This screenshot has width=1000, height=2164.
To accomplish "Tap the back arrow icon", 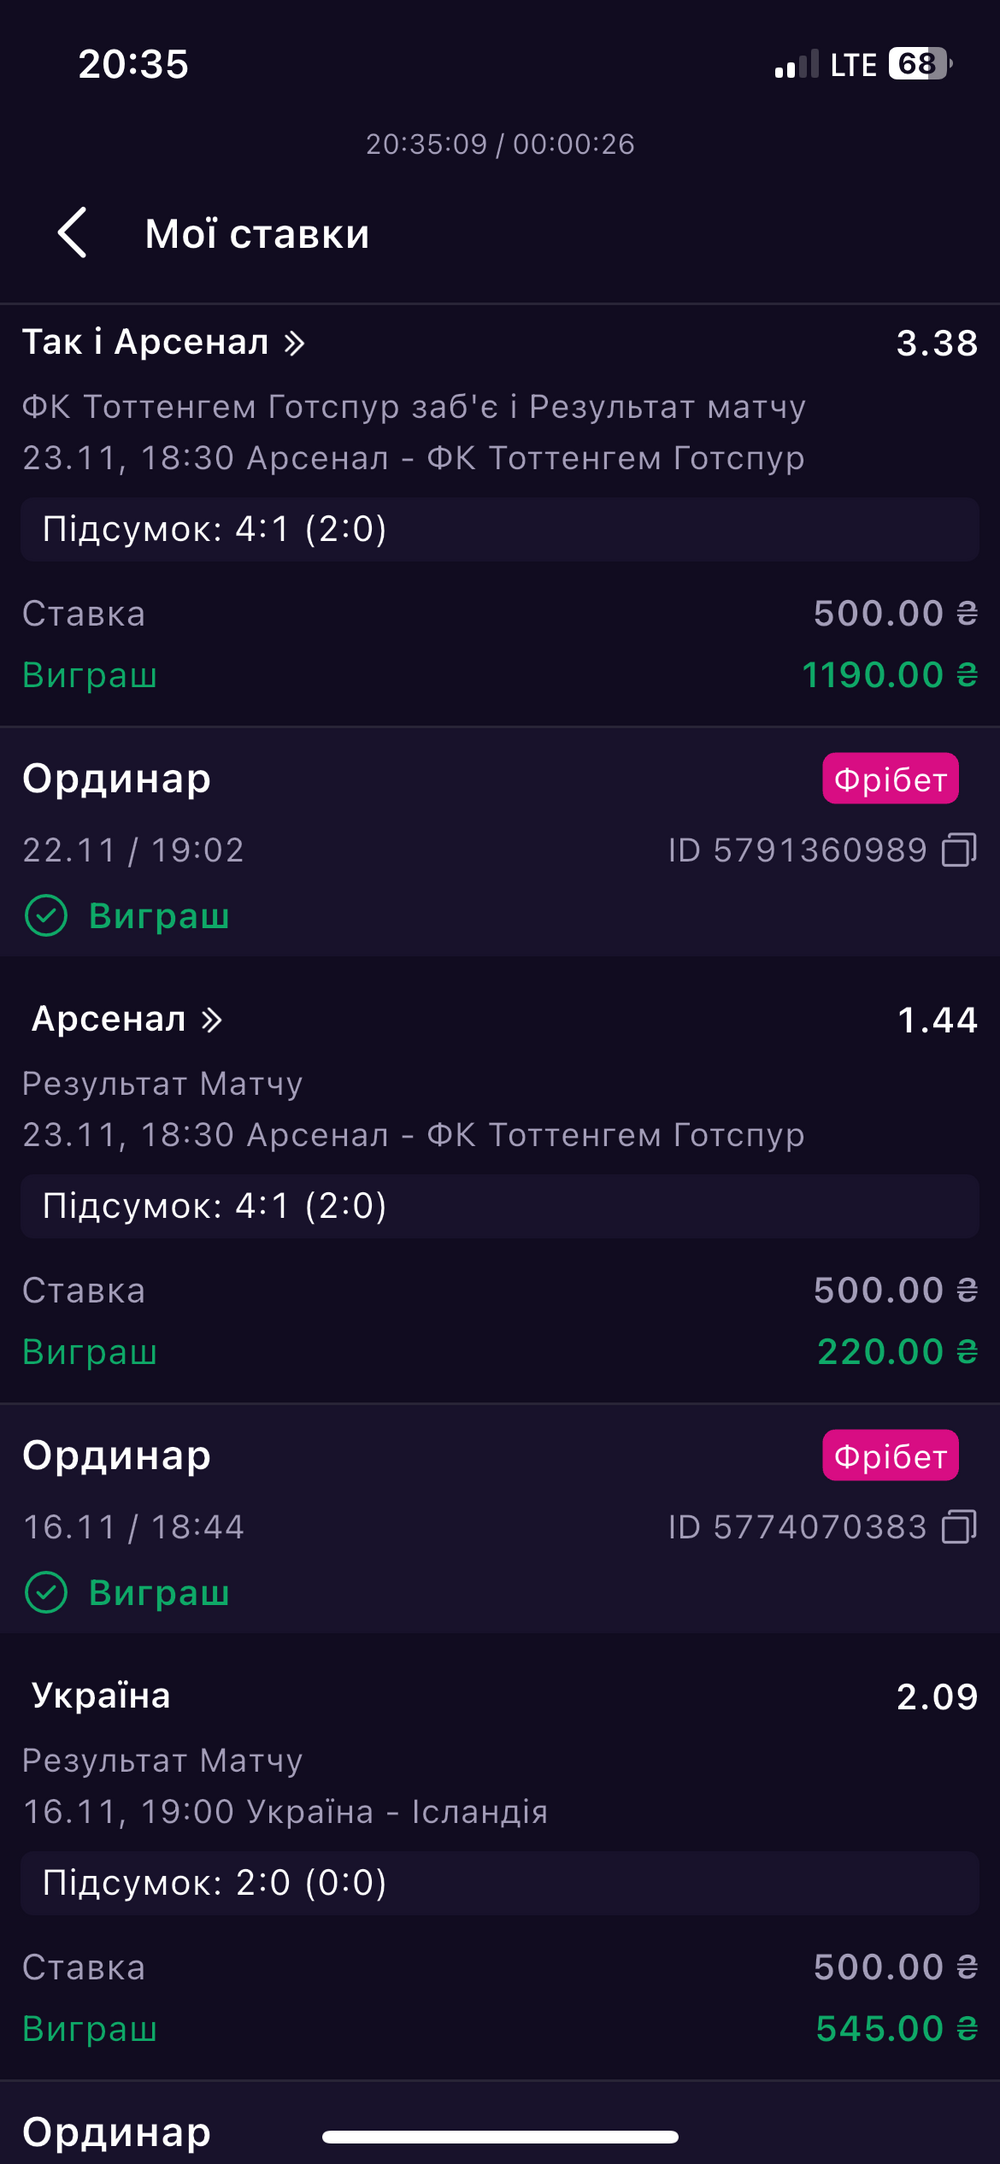I will tap(72, 233).
